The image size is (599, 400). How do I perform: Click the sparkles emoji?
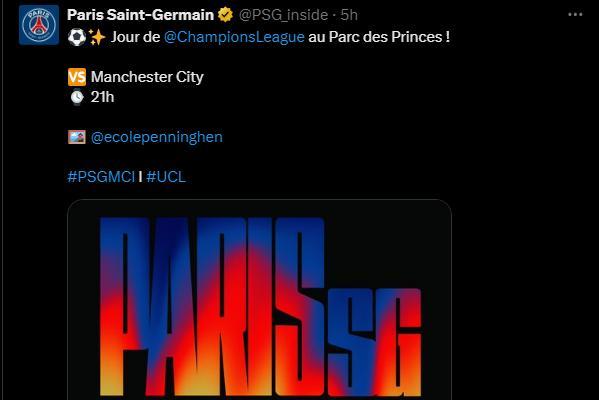coord(97,37)
